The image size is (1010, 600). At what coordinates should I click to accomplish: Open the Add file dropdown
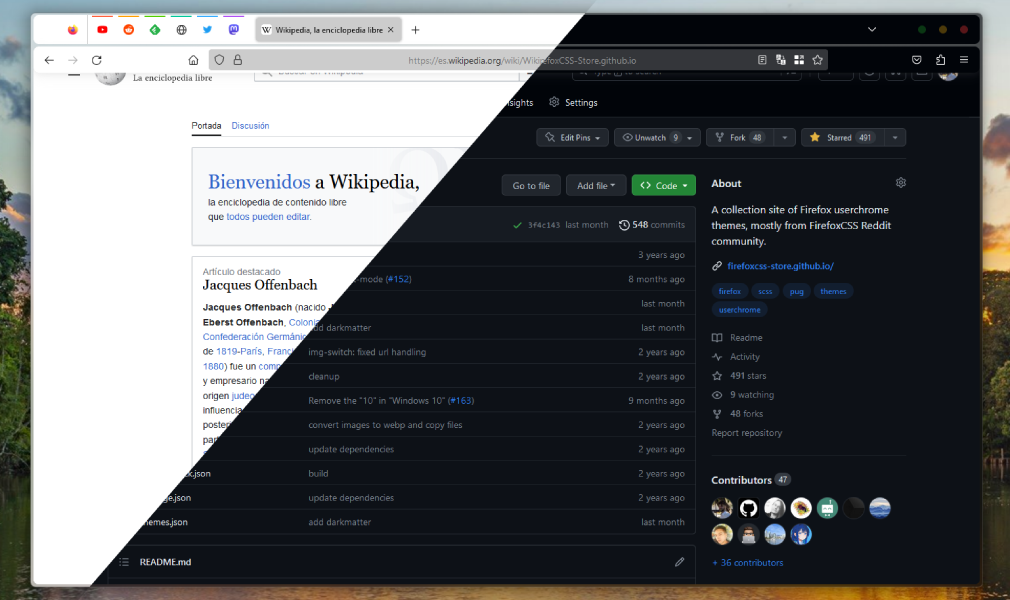596,185
